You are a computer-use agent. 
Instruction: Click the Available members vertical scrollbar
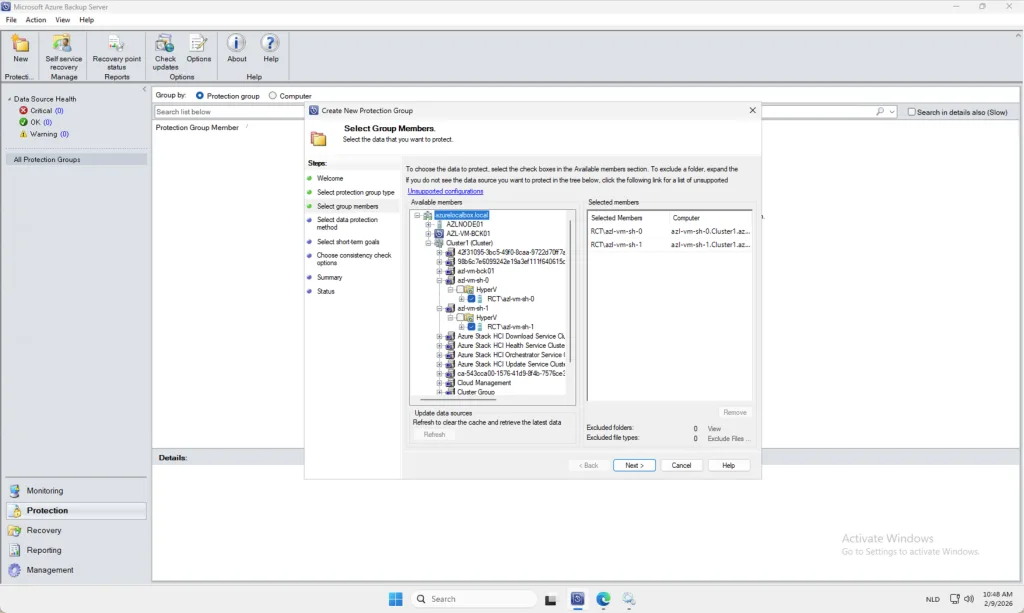pyautogui.click(x=571, y=300)
